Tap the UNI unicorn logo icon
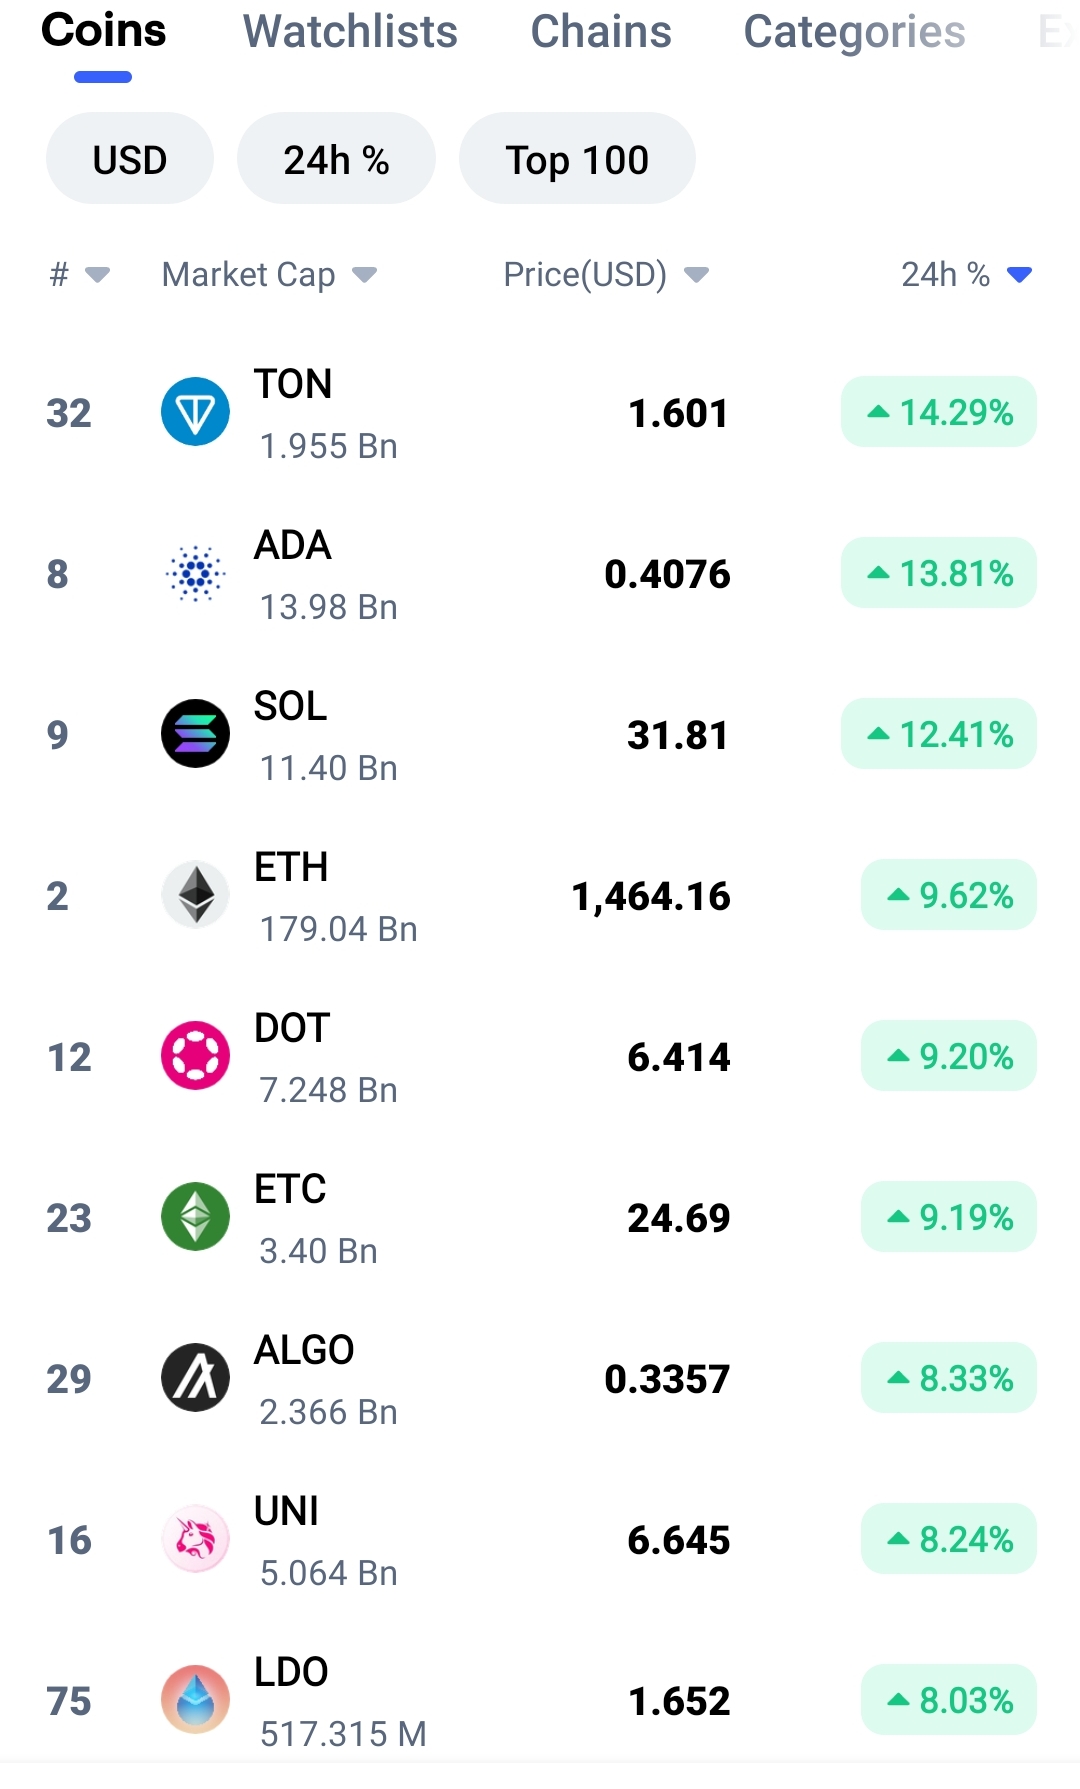1080x1789 pixels. pyautogui.click(x=195, y=1539)
